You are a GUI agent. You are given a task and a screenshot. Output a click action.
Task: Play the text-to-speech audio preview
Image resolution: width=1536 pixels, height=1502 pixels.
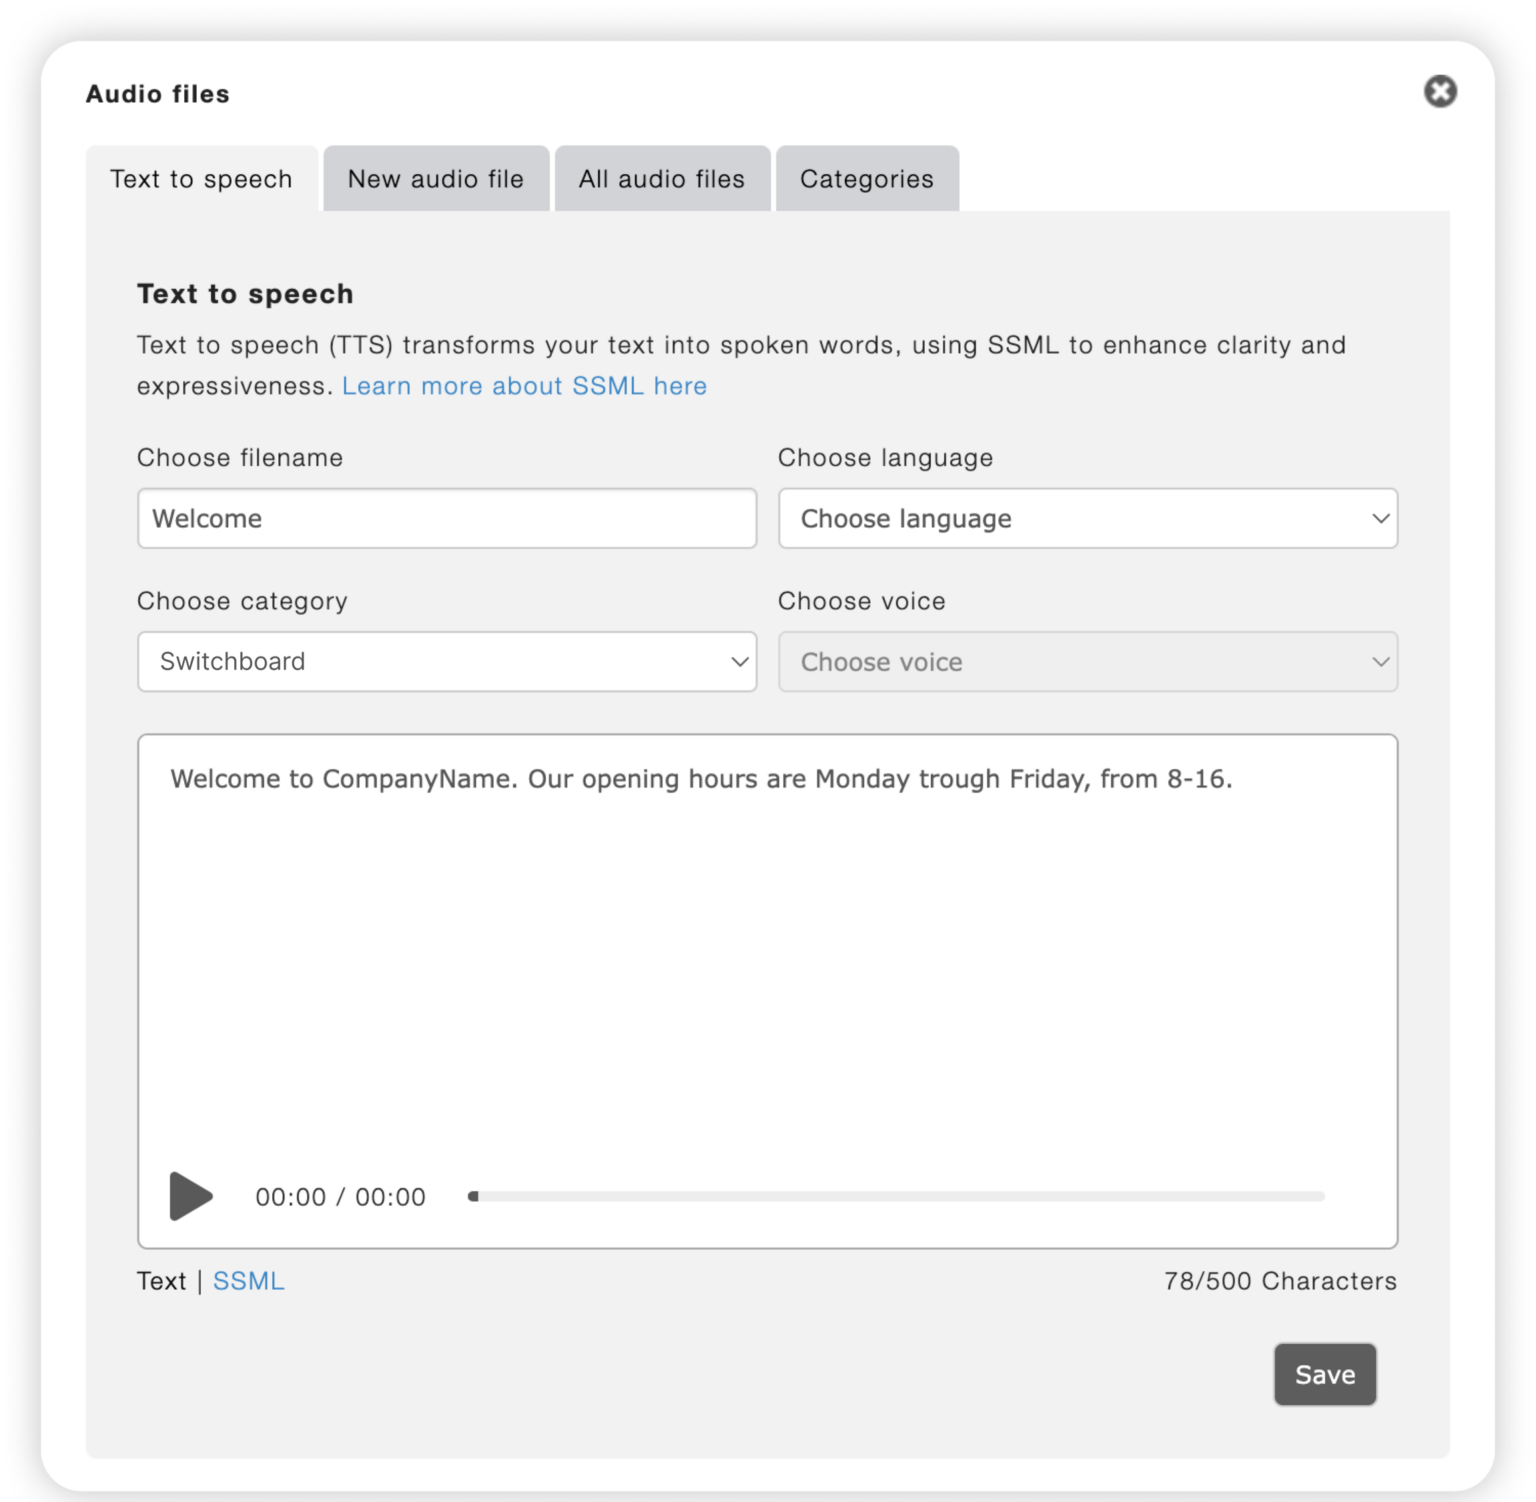(189, 1196)
